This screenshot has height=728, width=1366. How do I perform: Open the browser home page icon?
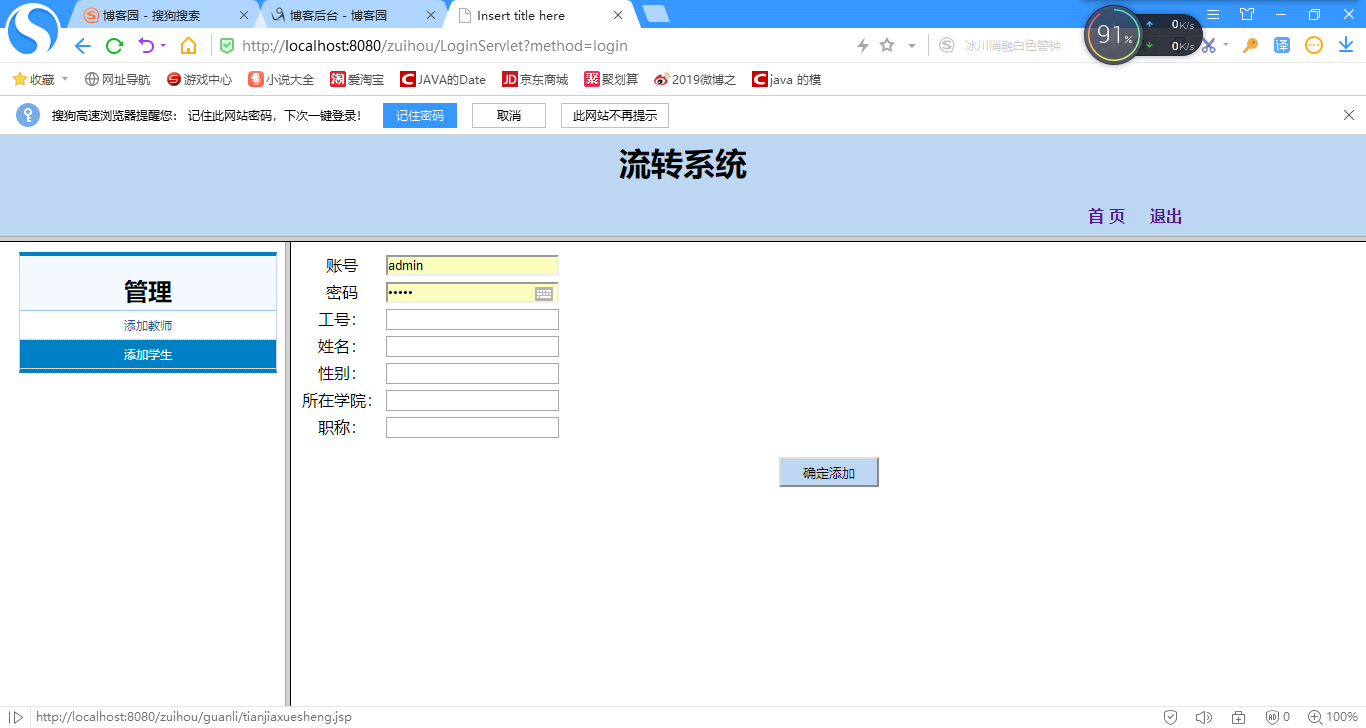pyautogui.click(x=188, y=46)
